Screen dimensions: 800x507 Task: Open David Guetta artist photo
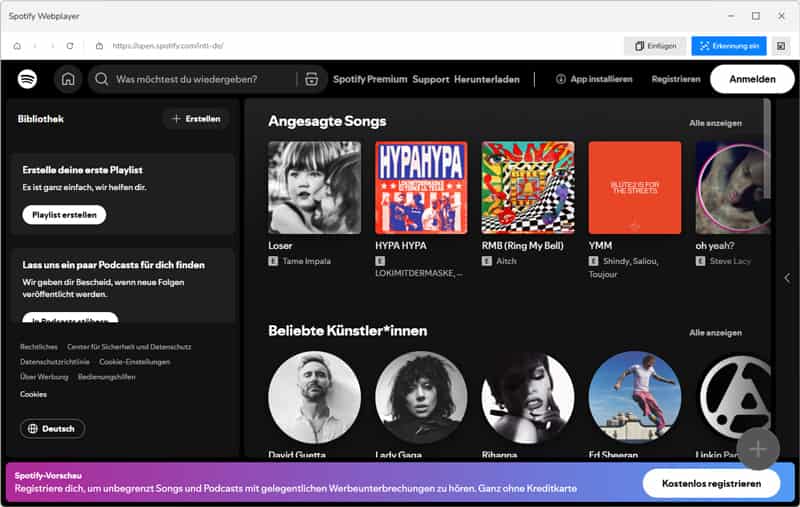314,397
